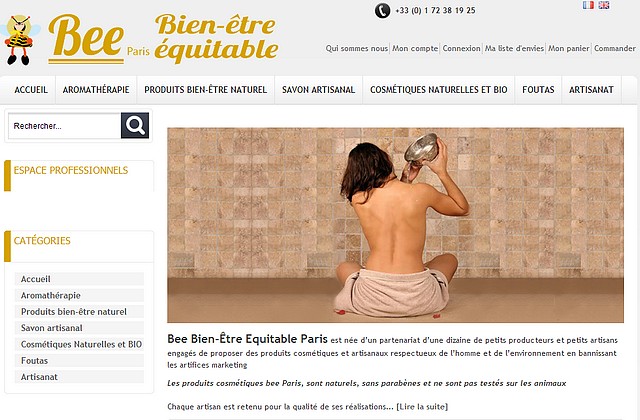Click the Bee Paris gold logo text
Image resolution: width=640 pixels, height=420 pixels.
[98, 39]
